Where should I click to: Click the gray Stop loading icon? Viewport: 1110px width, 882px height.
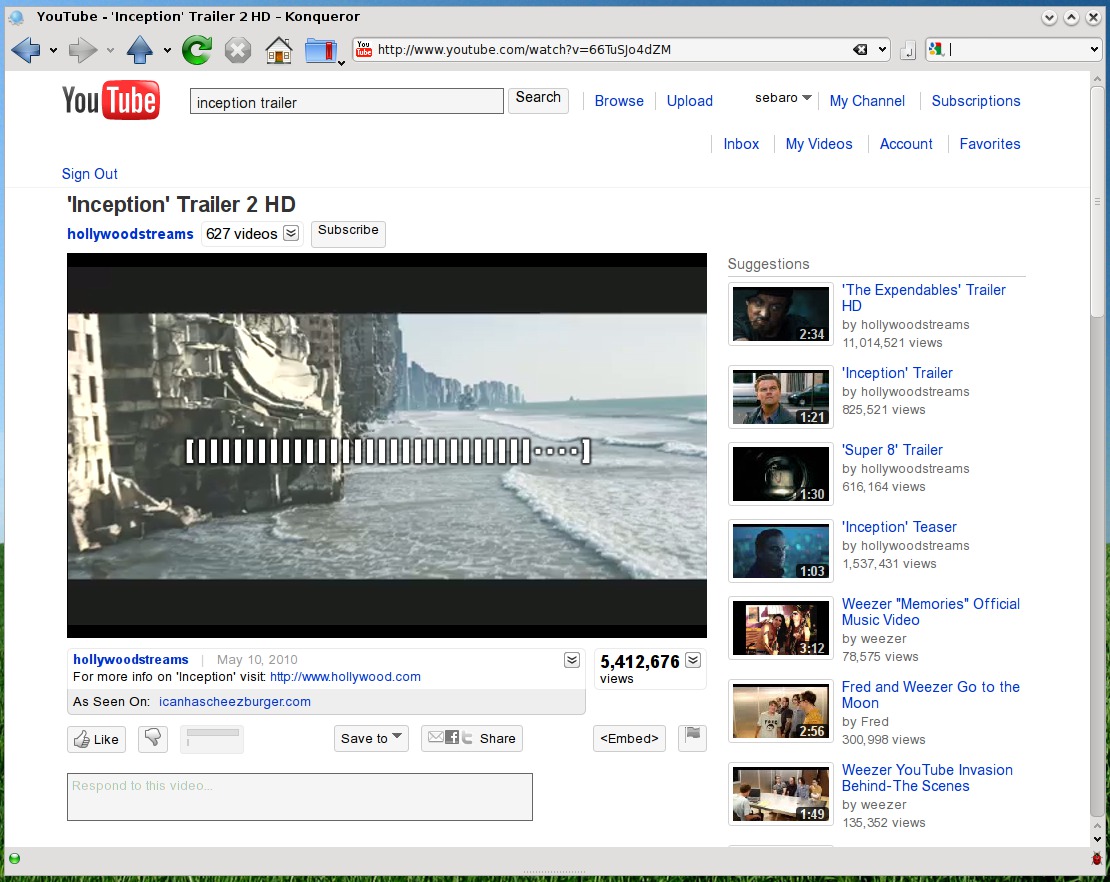(x=238, y=50)
